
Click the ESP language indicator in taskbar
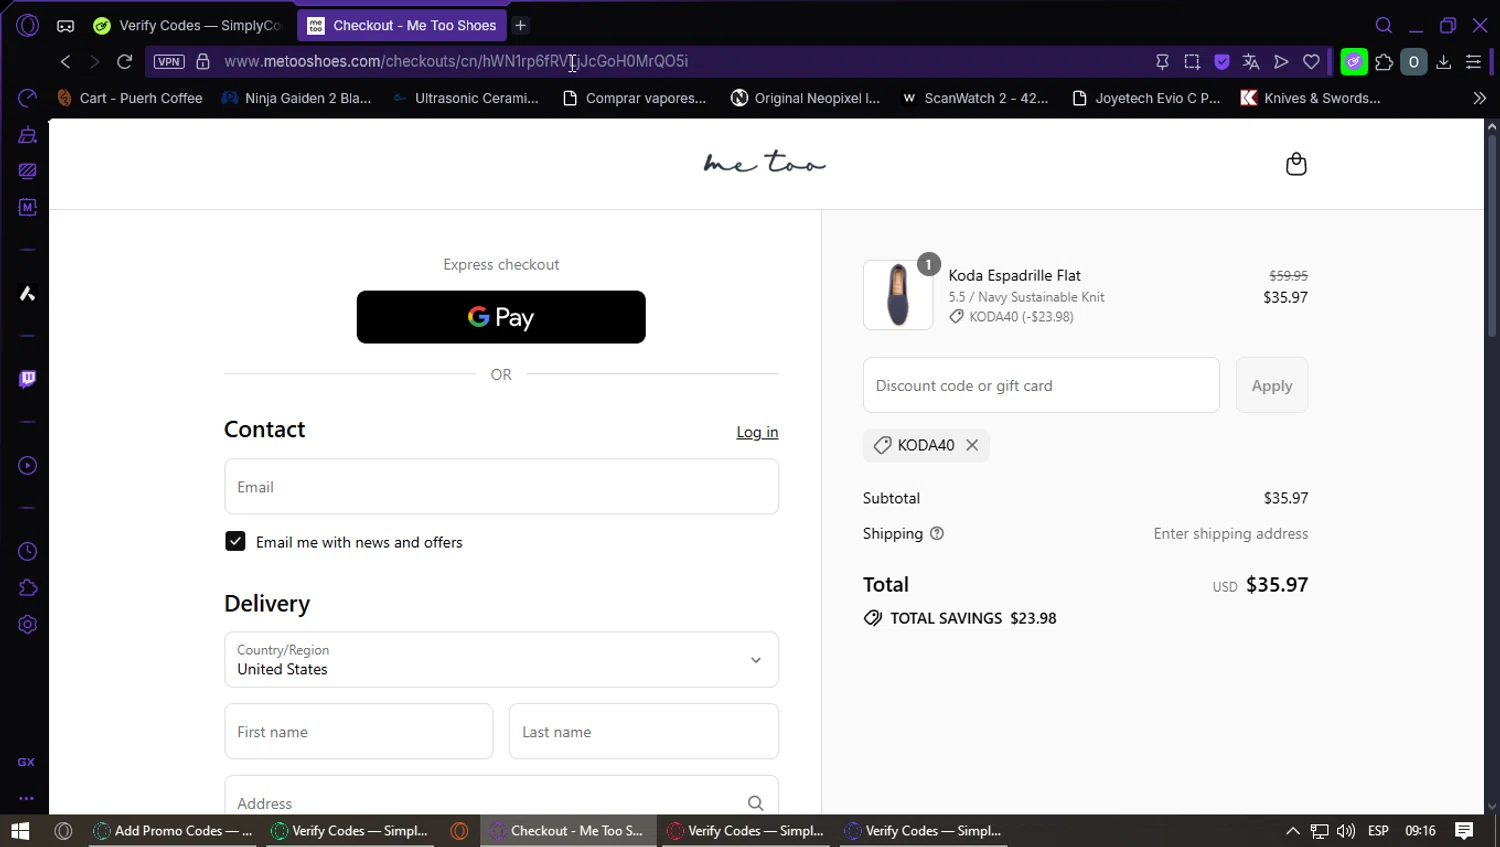click(x=1378, y=831)
